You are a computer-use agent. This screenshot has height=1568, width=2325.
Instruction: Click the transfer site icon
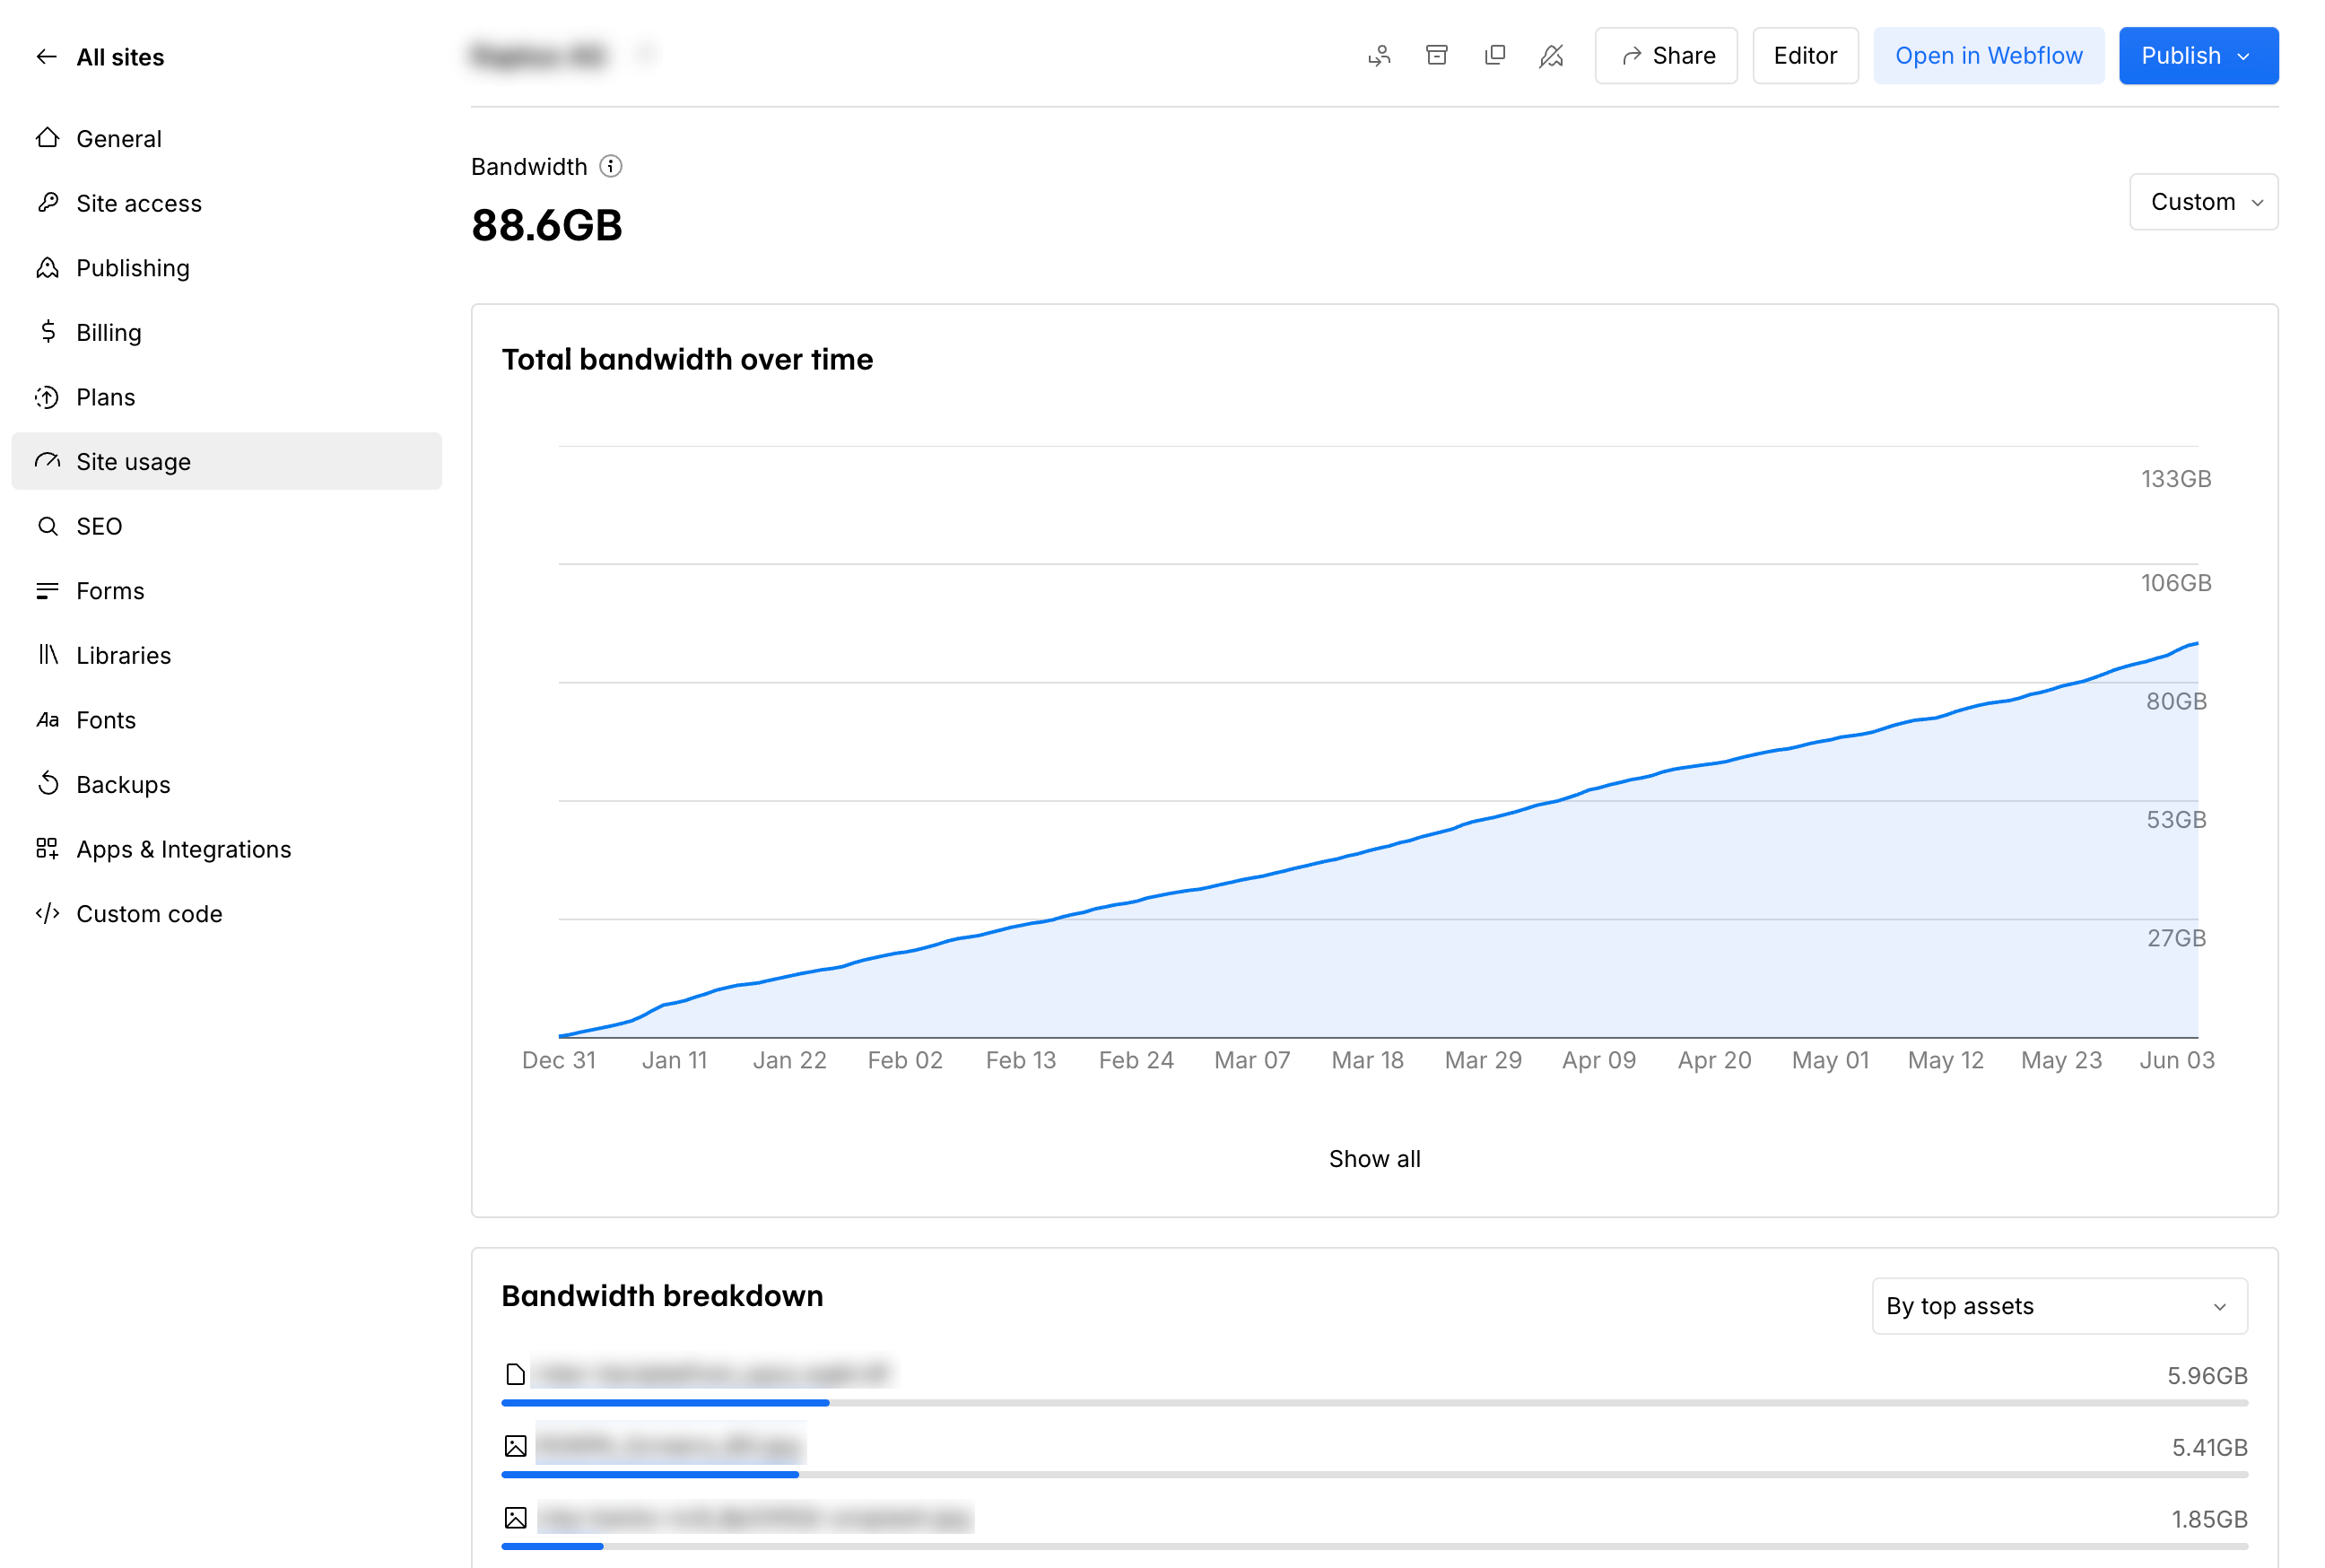pyautogui.click(x=1379, y=56)
